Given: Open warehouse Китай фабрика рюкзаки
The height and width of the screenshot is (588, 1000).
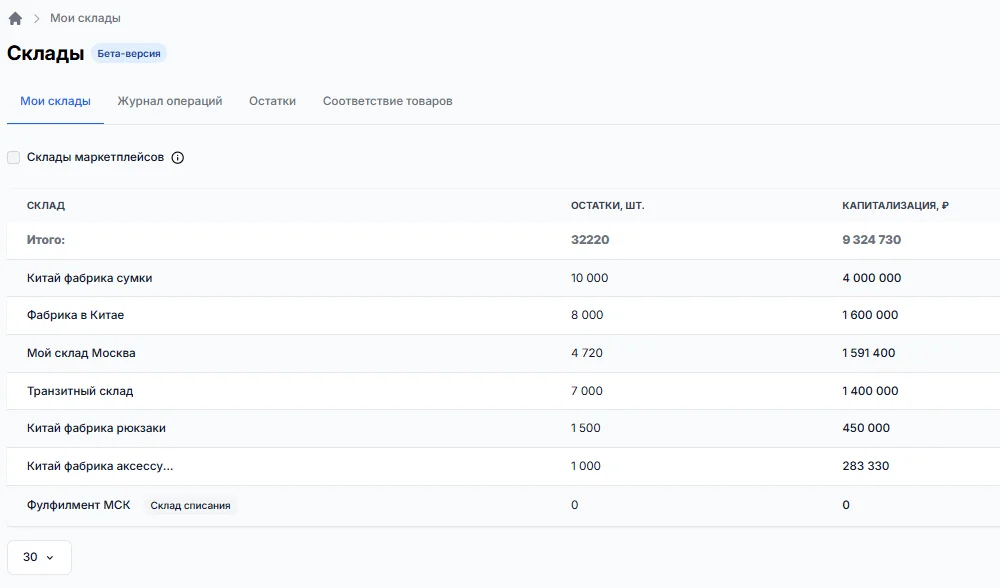Looking at the screenshot, I should click(96, 428).
